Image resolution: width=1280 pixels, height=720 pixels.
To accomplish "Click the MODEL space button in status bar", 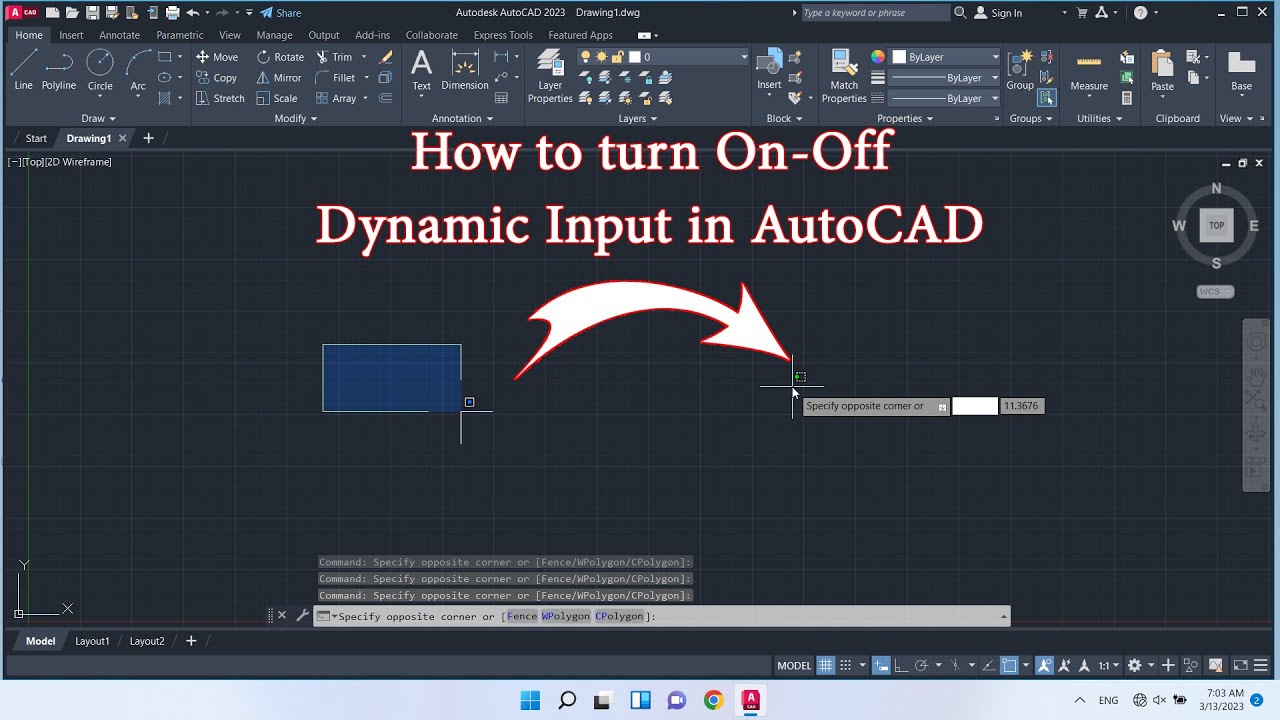I will point(794,665).
